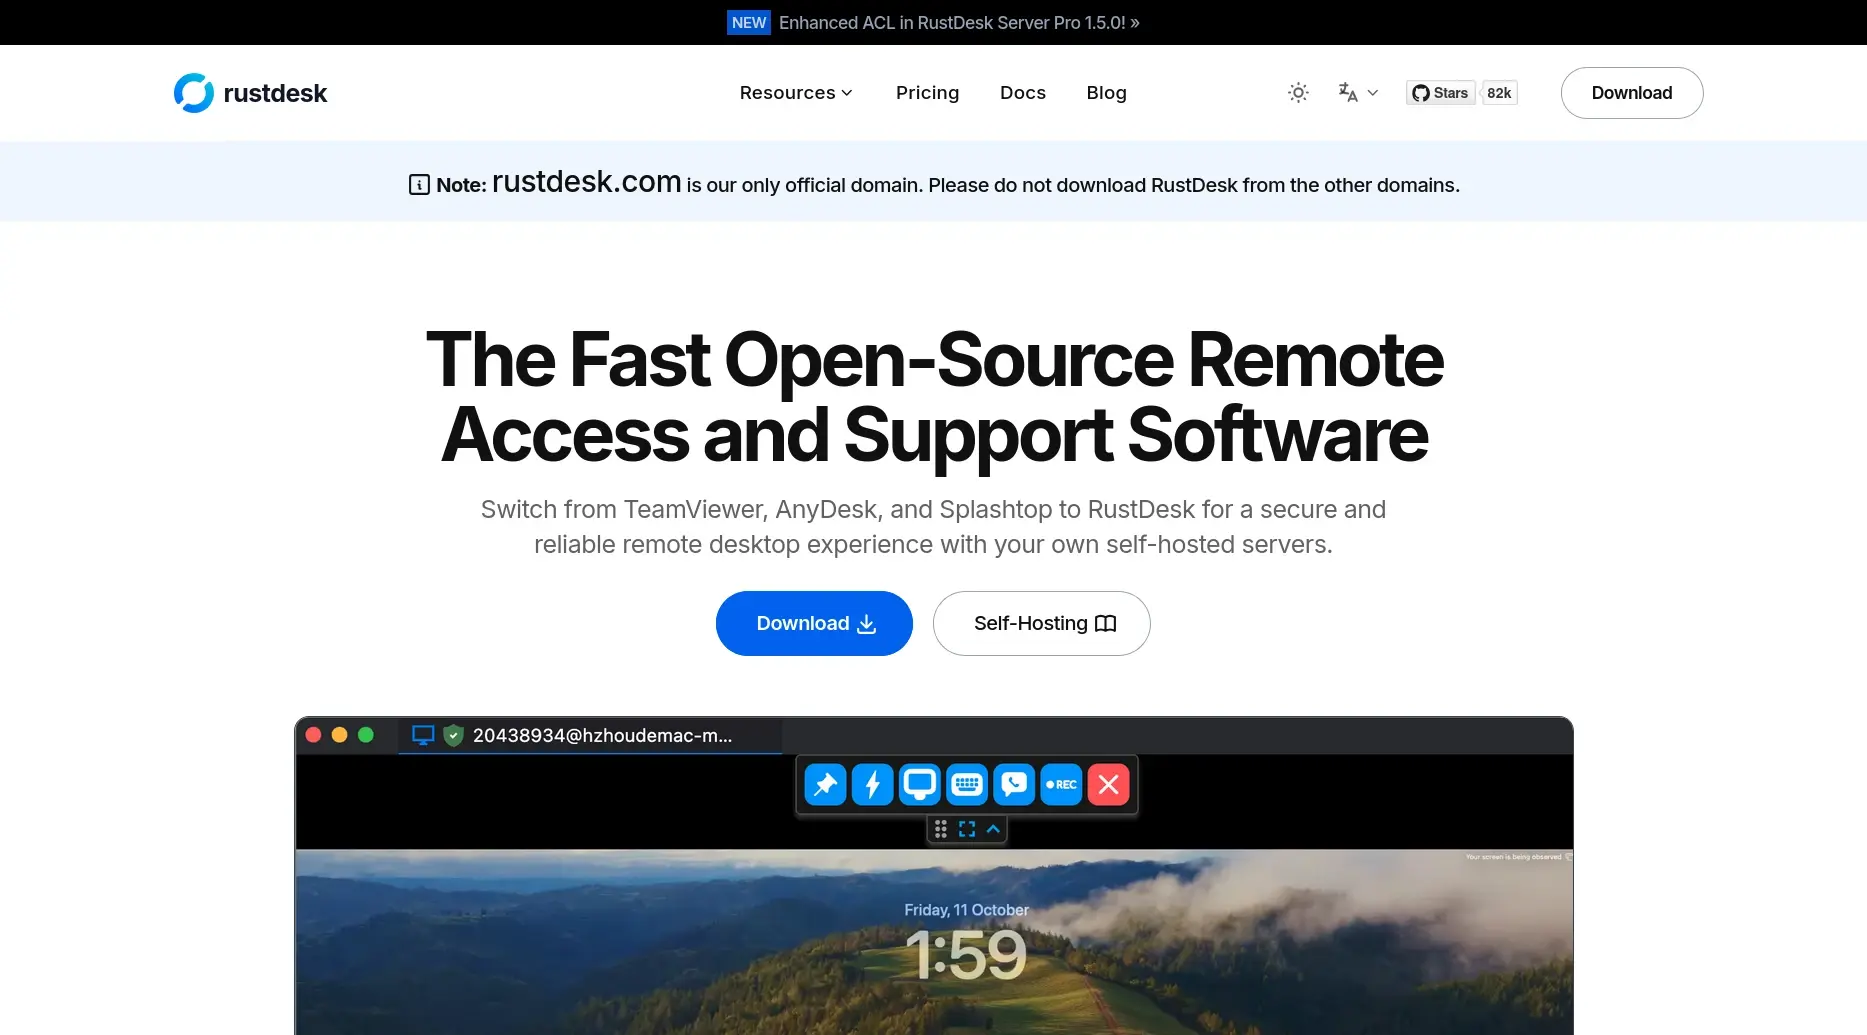The image size is (1867, 1035).
Task: Collapse the remote toolbar with up chevron
Action: [993, 829]
